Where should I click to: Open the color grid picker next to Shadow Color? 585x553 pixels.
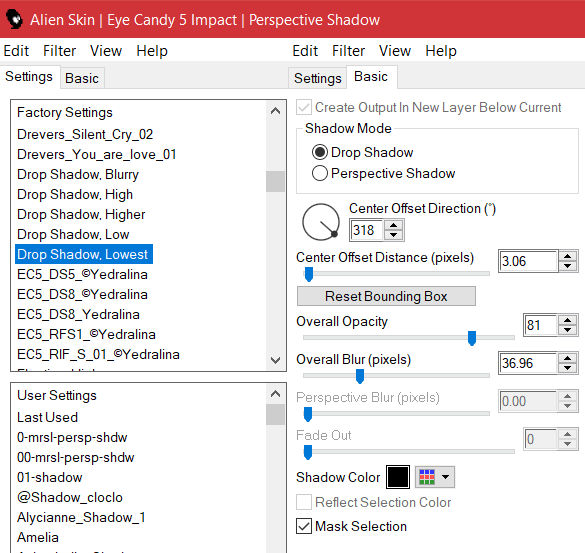coord(435,477)
